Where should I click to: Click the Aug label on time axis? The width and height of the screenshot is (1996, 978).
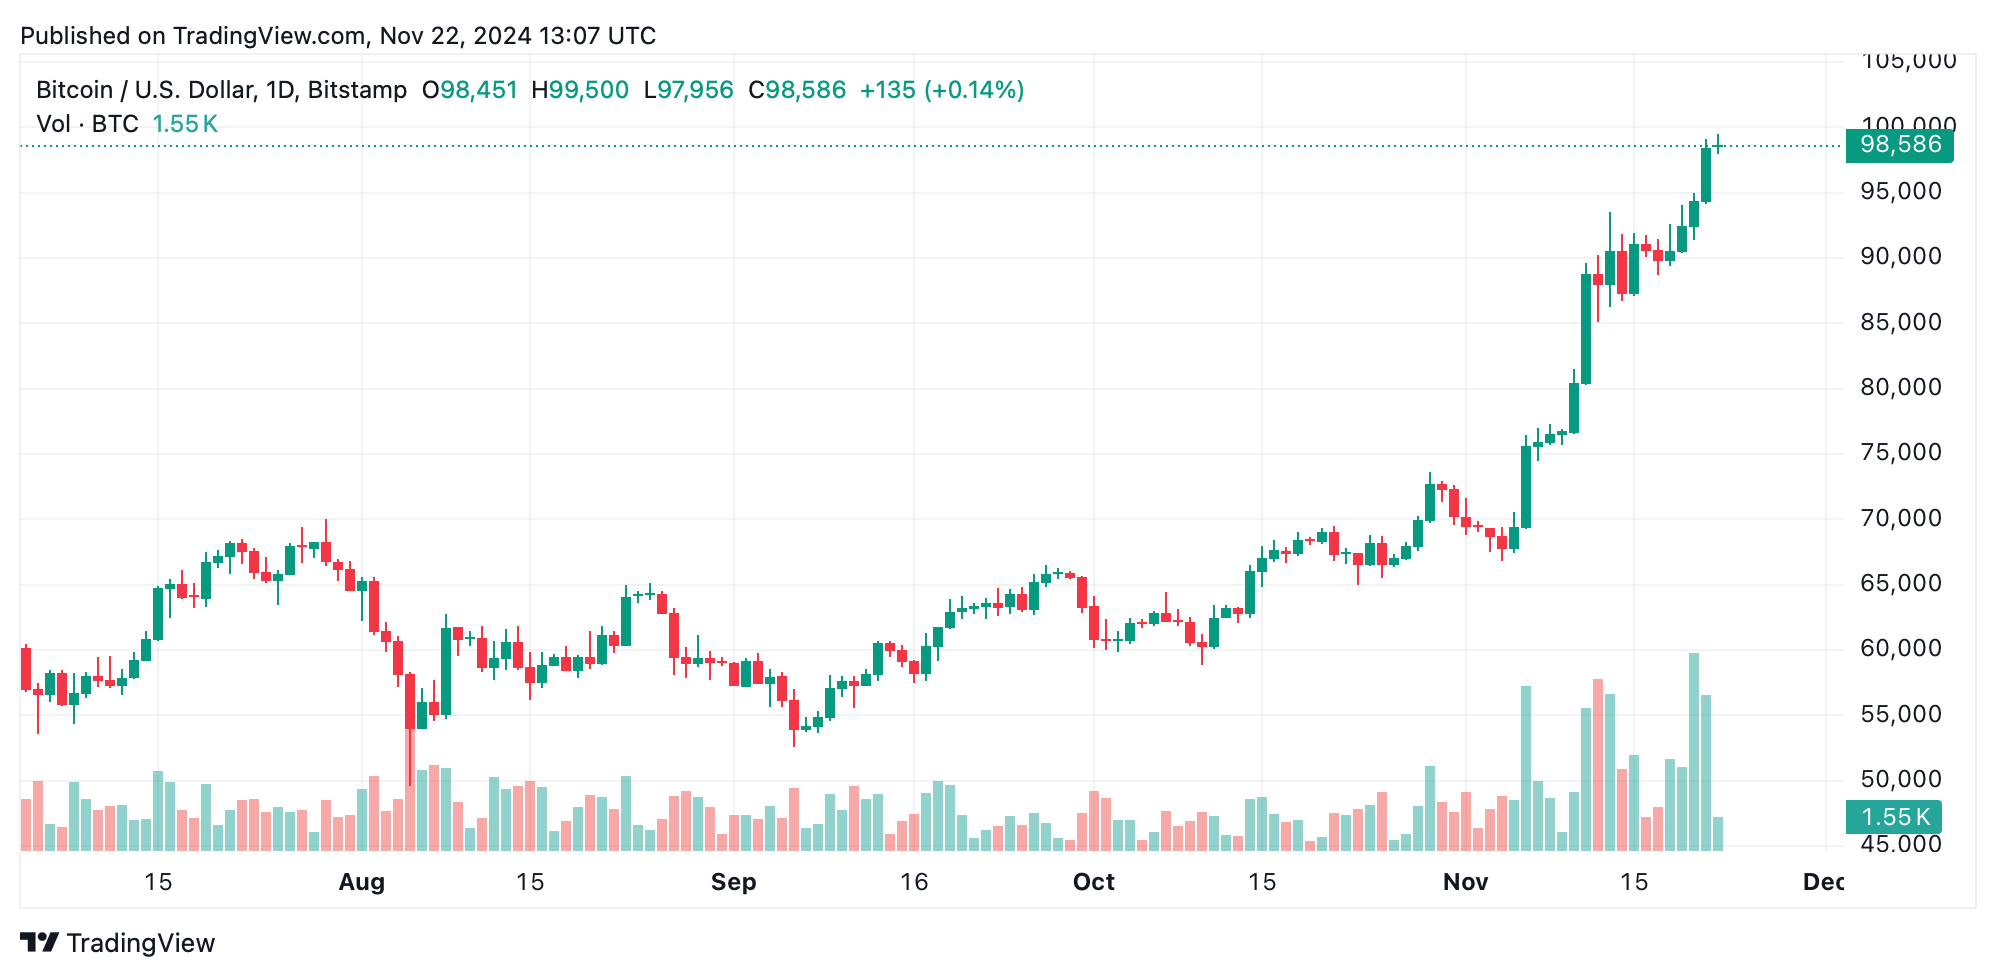pos(361,882)
